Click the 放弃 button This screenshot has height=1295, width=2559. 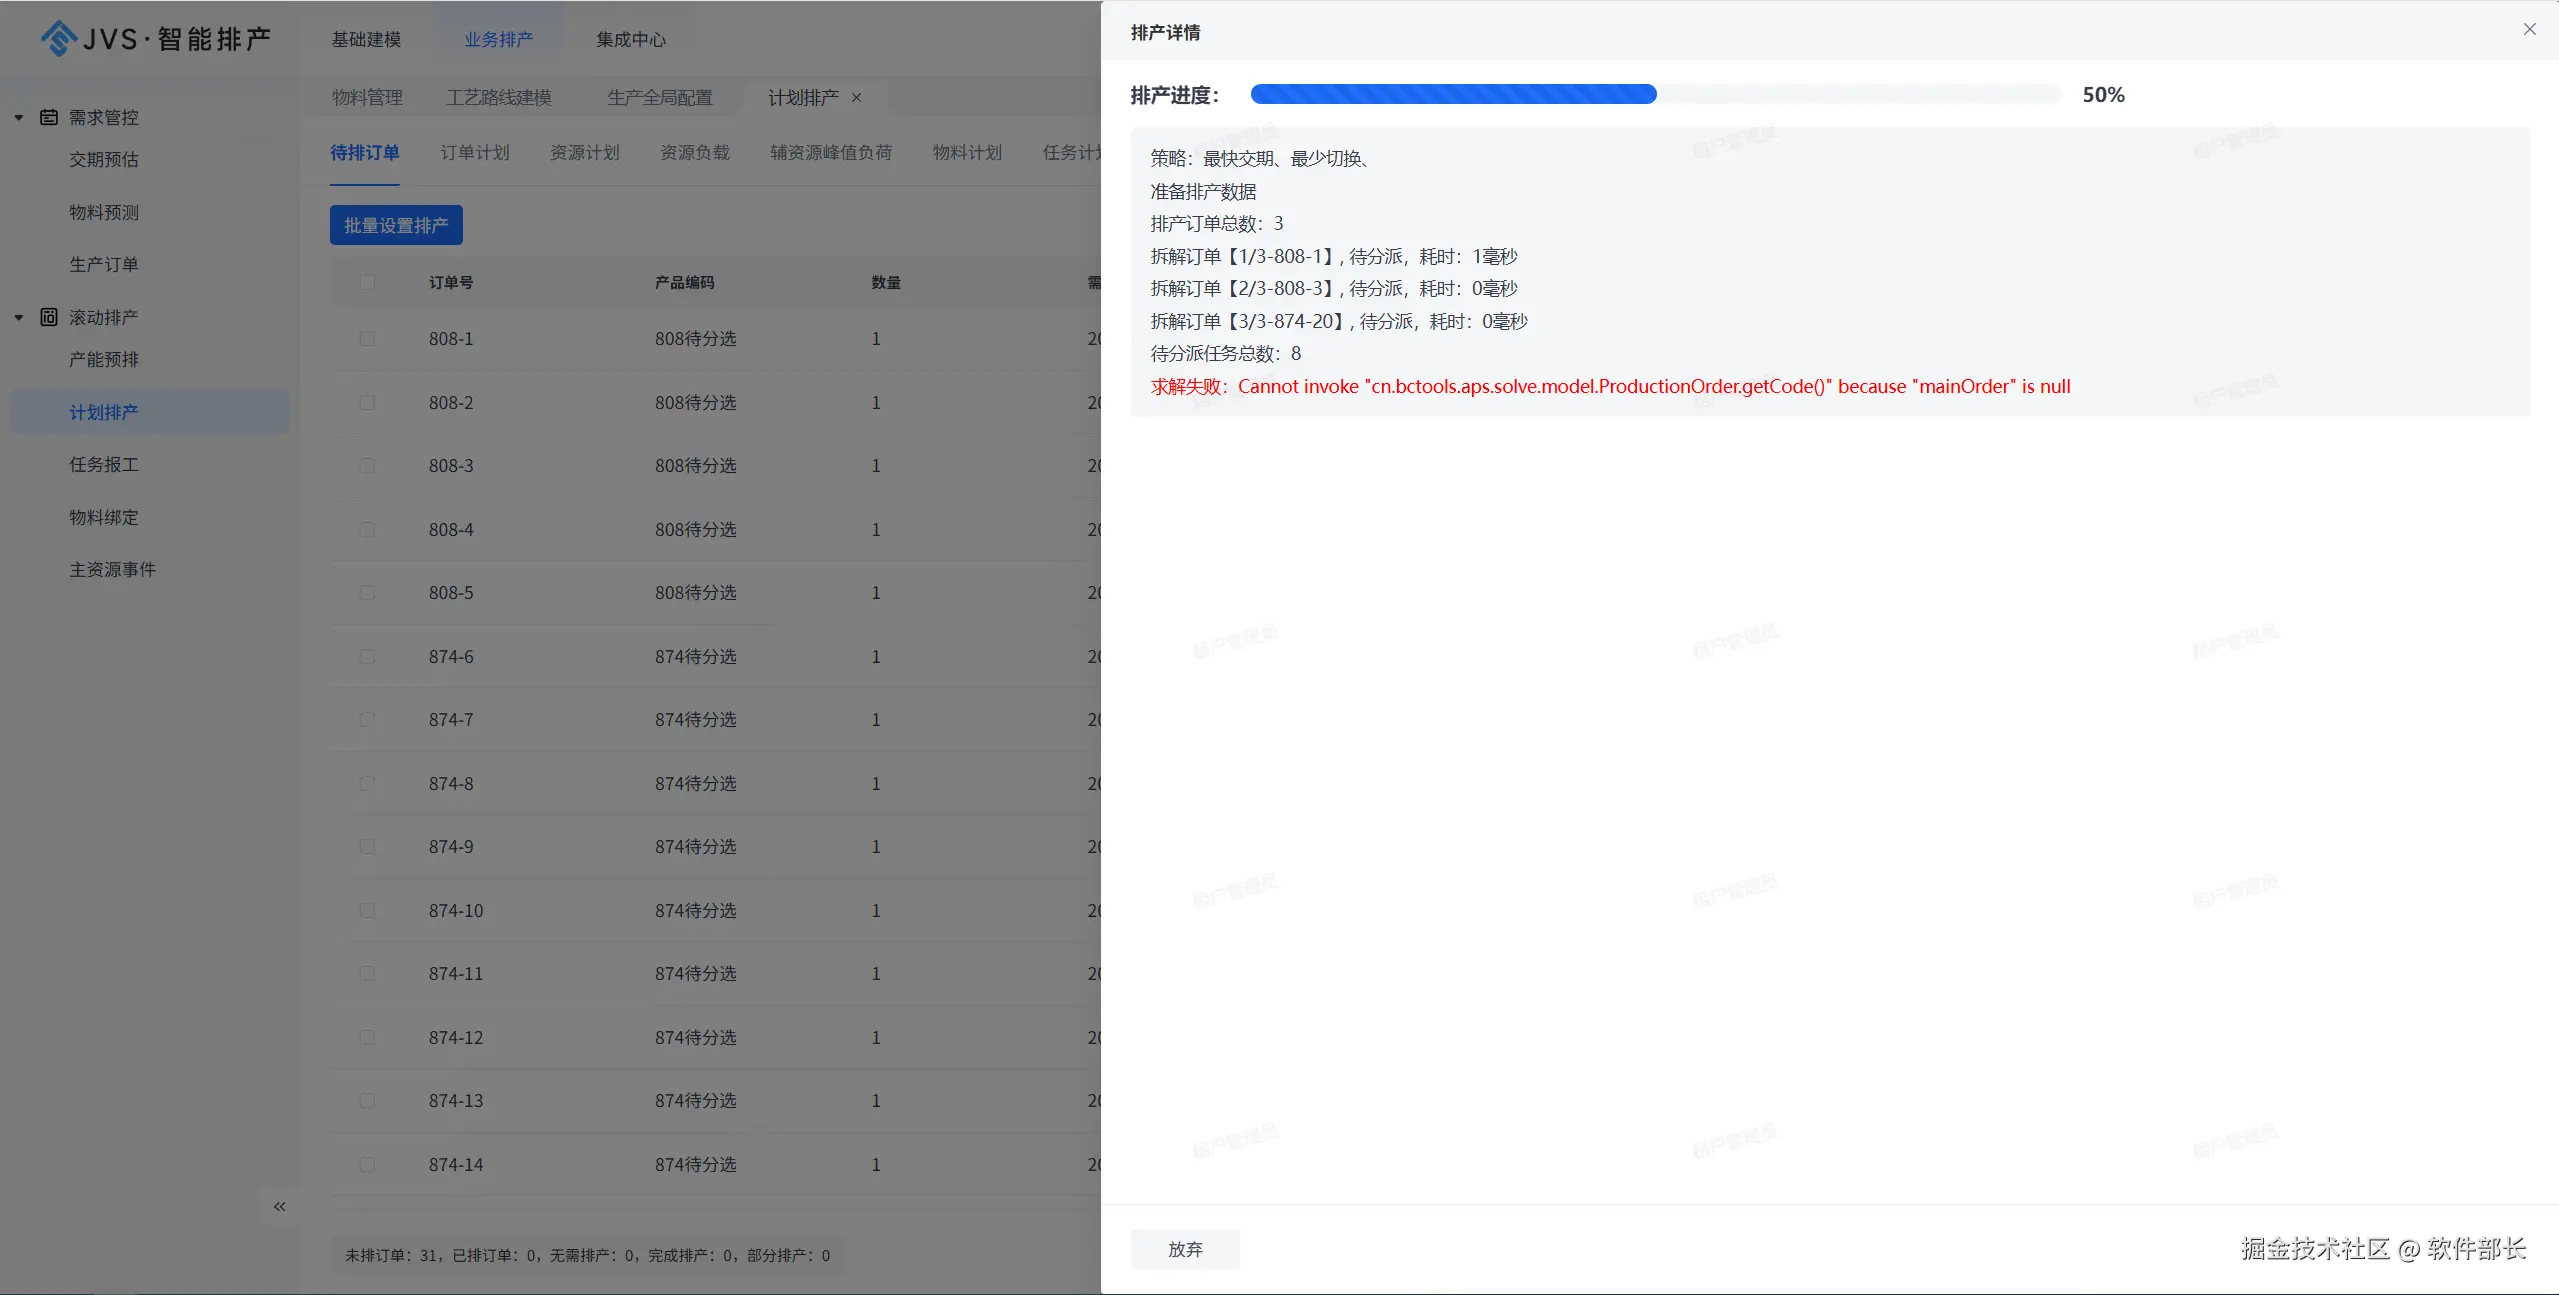click(x=1185, y=1249)
